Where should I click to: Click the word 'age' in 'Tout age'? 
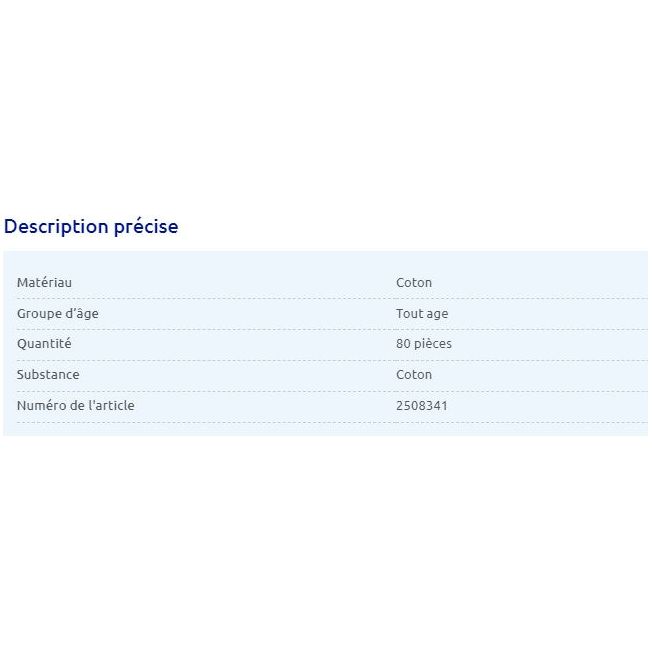point(437,315)
